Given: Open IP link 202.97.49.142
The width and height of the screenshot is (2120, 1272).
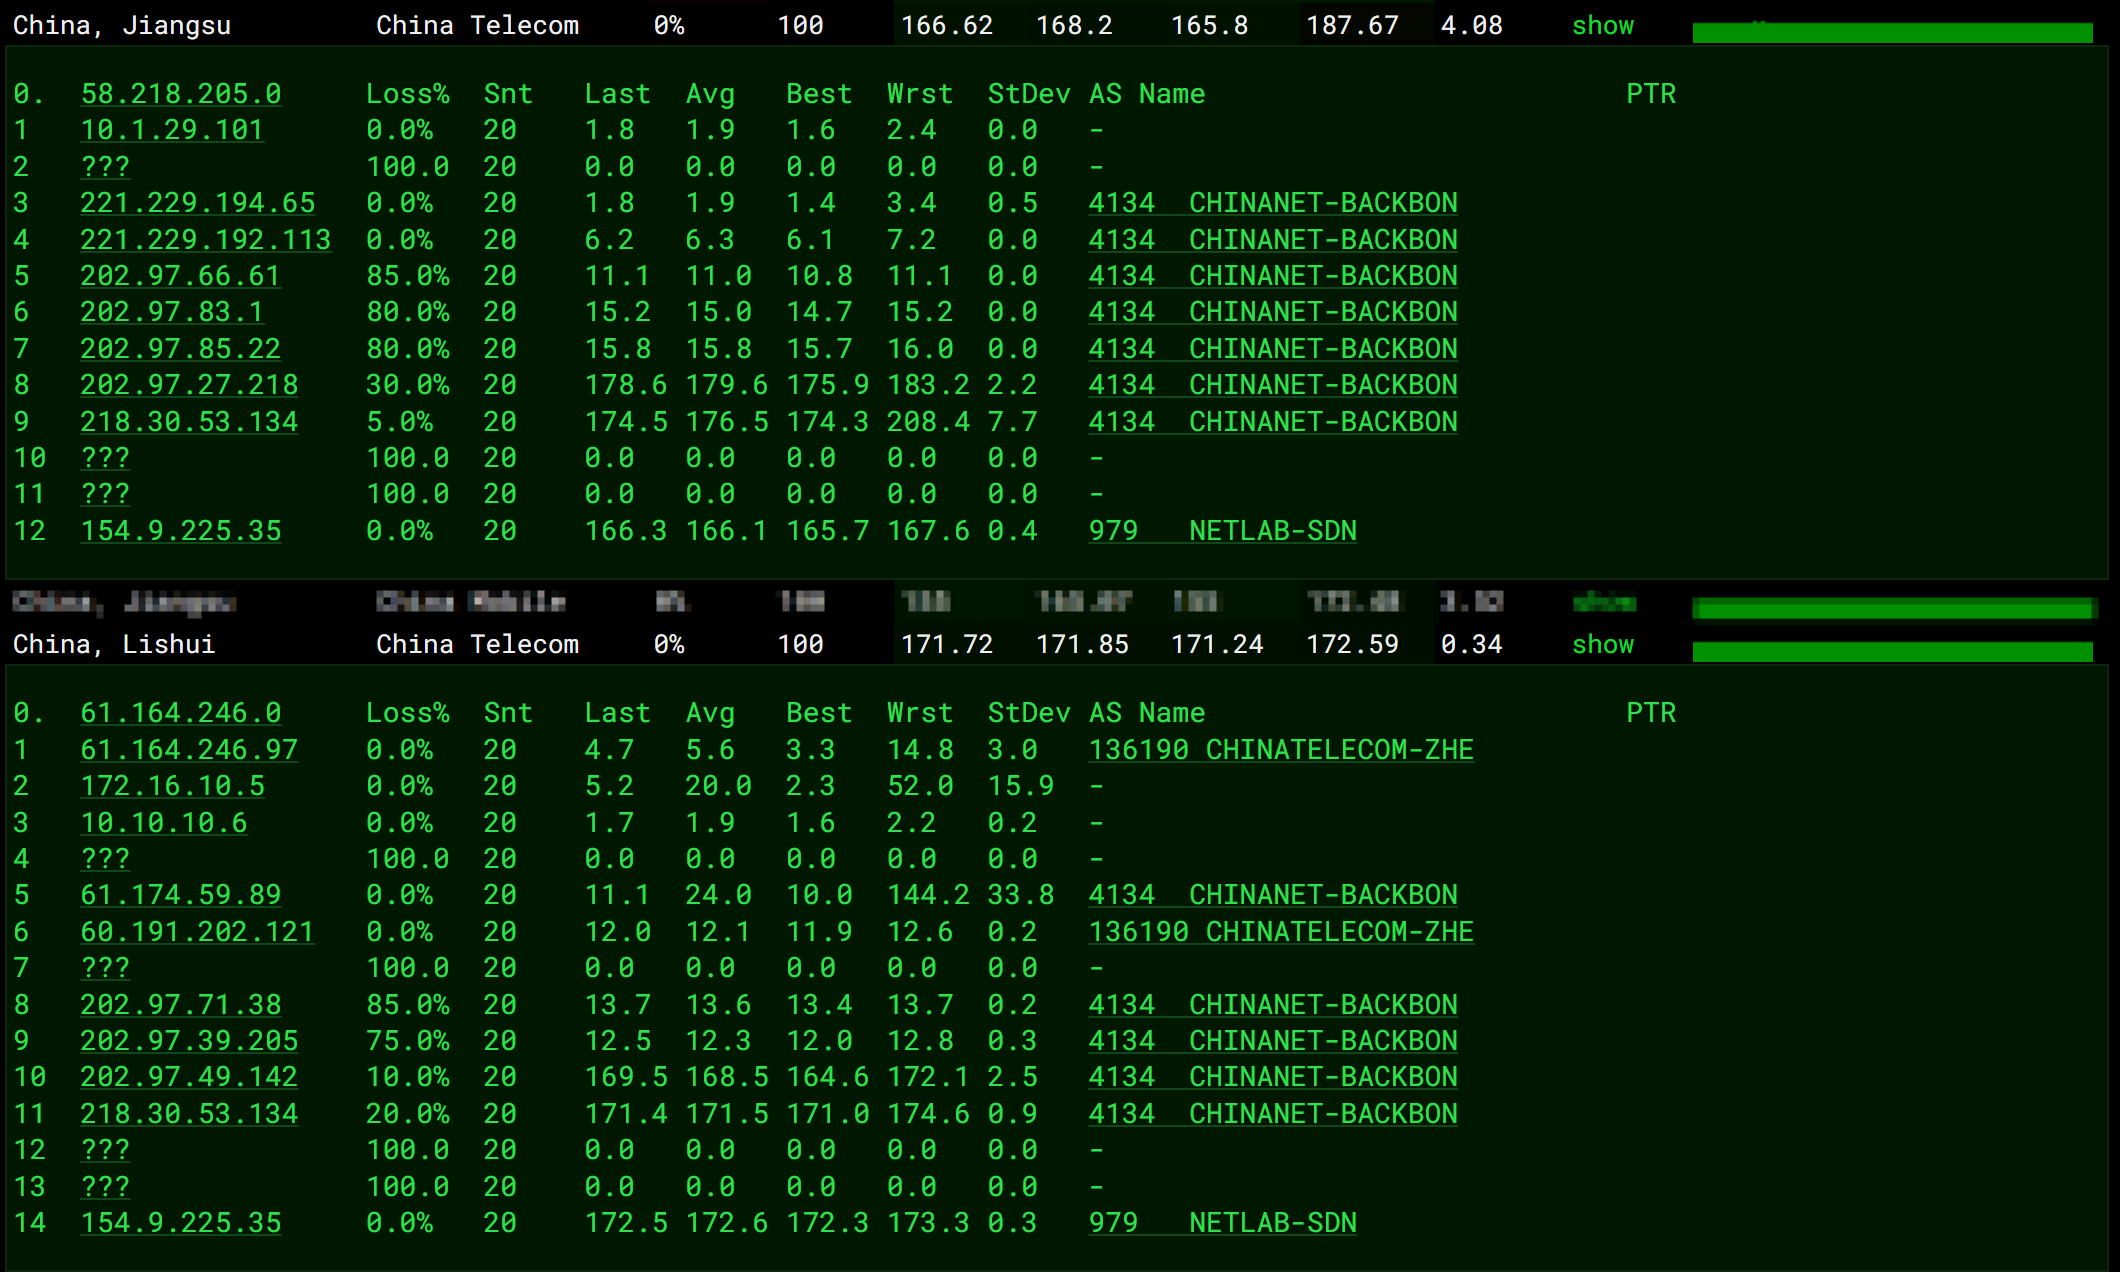Looking at the screenshot, I should 189,1077.
